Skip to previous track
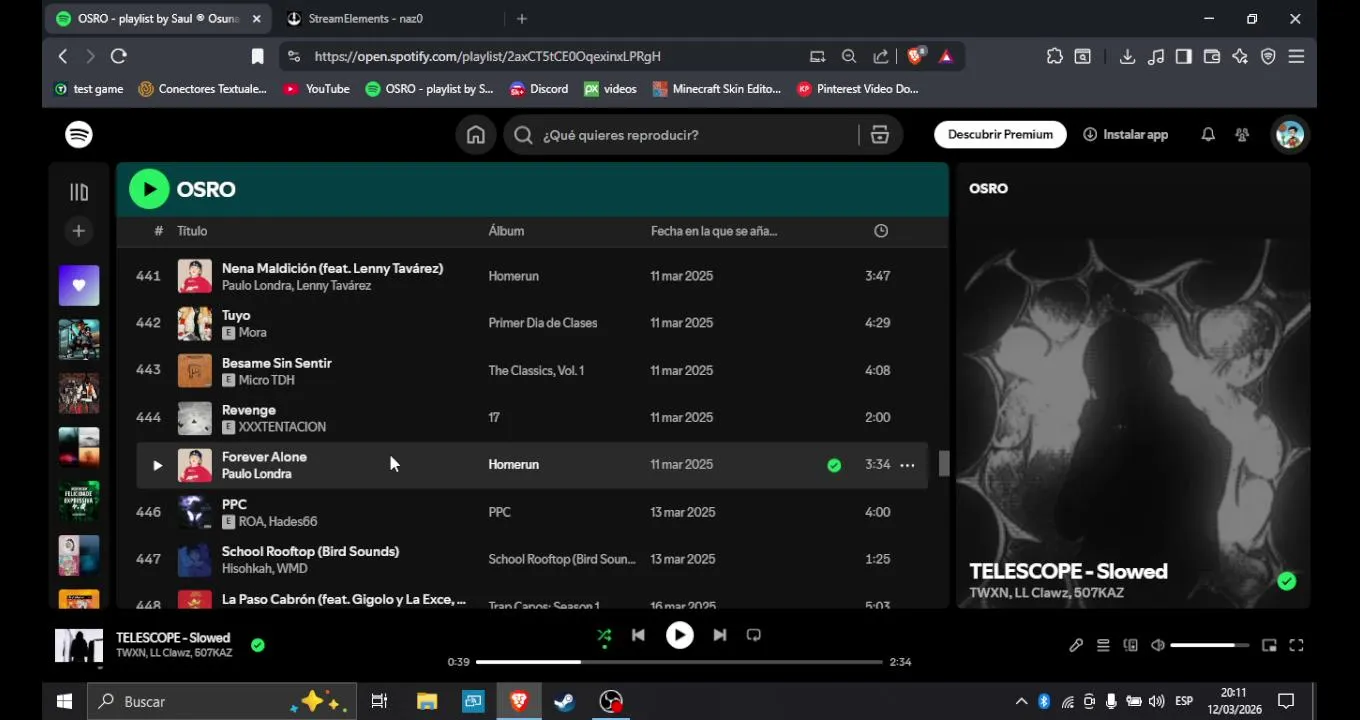Viewport: 1360px width, 720px height. click(x=638, y=635)
